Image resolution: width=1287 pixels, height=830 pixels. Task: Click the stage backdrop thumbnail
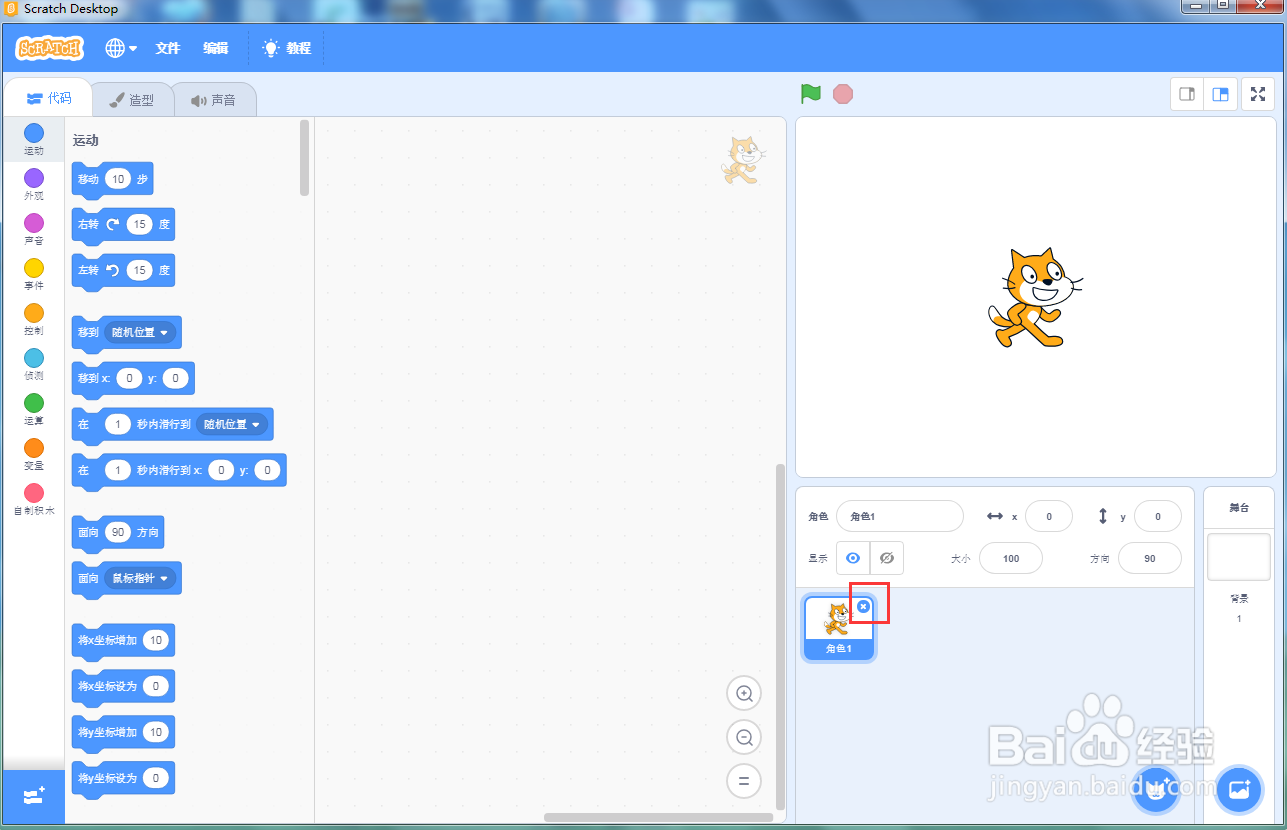coord(1239,557)
